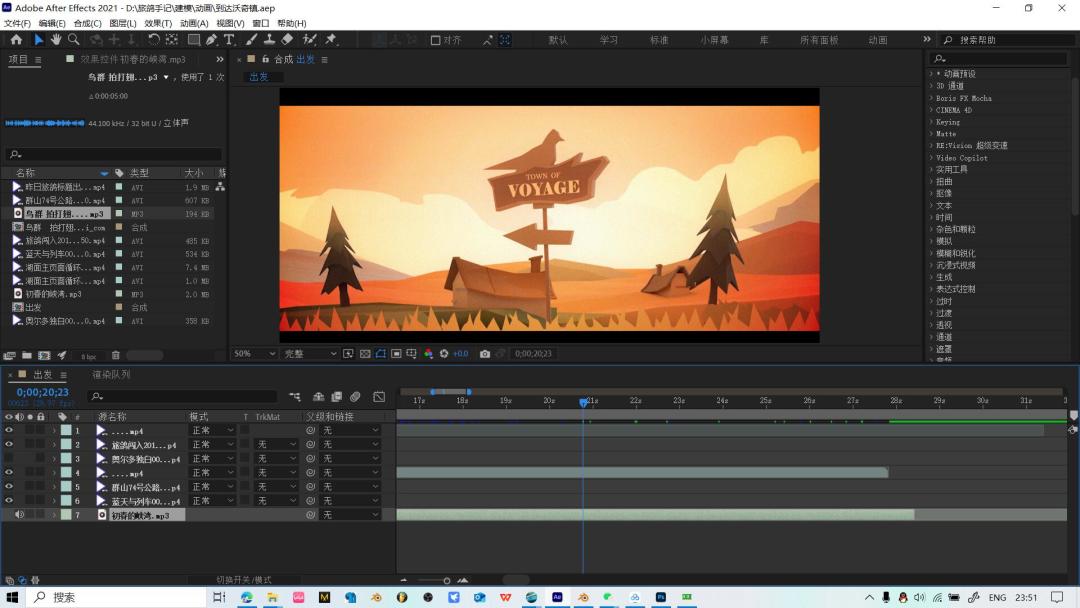Open the 完整 resolution dropdown
Screen dimensions: 1080x608
tap(310, 354)
